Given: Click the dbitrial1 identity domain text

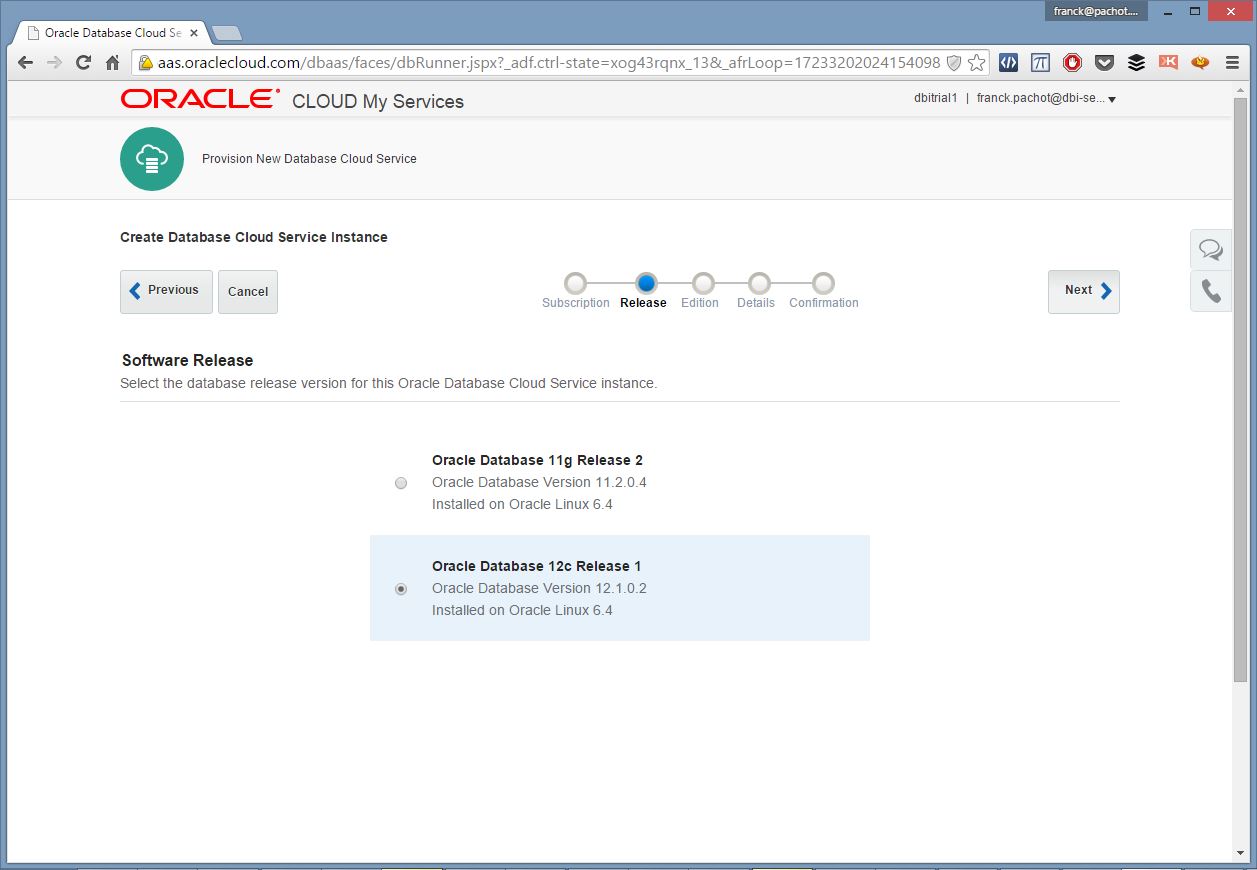Looking at the screenshot, I should coord(936,99).
